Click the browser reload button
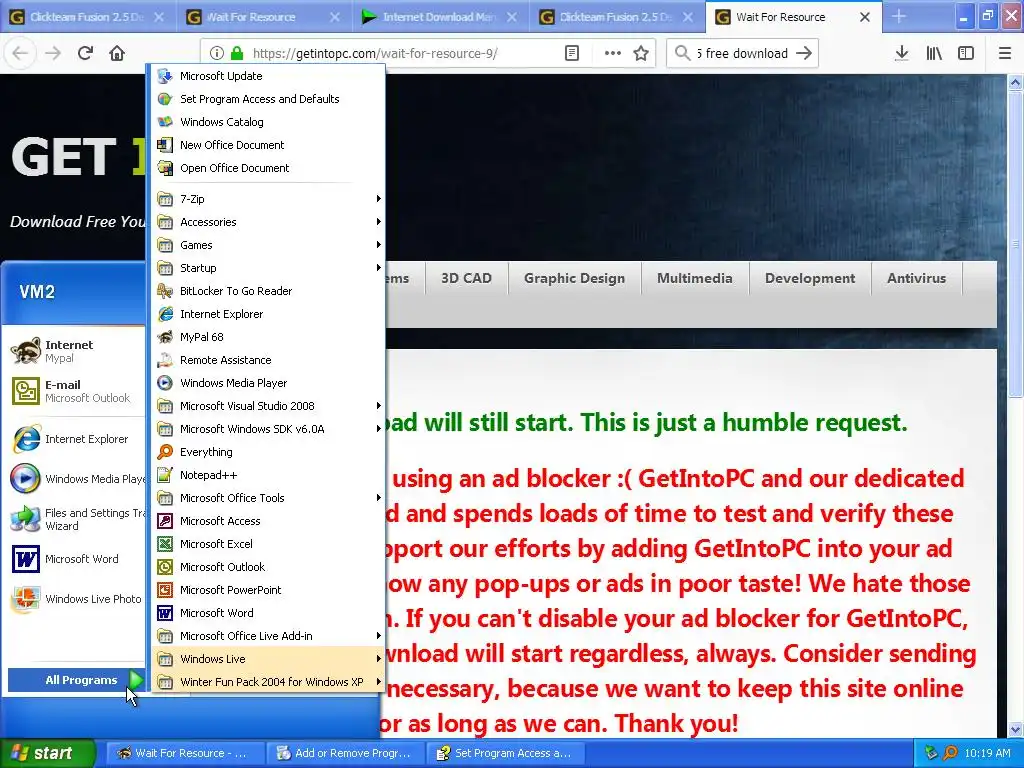Viewport: 1024px width, 768px height. (85, 53)
